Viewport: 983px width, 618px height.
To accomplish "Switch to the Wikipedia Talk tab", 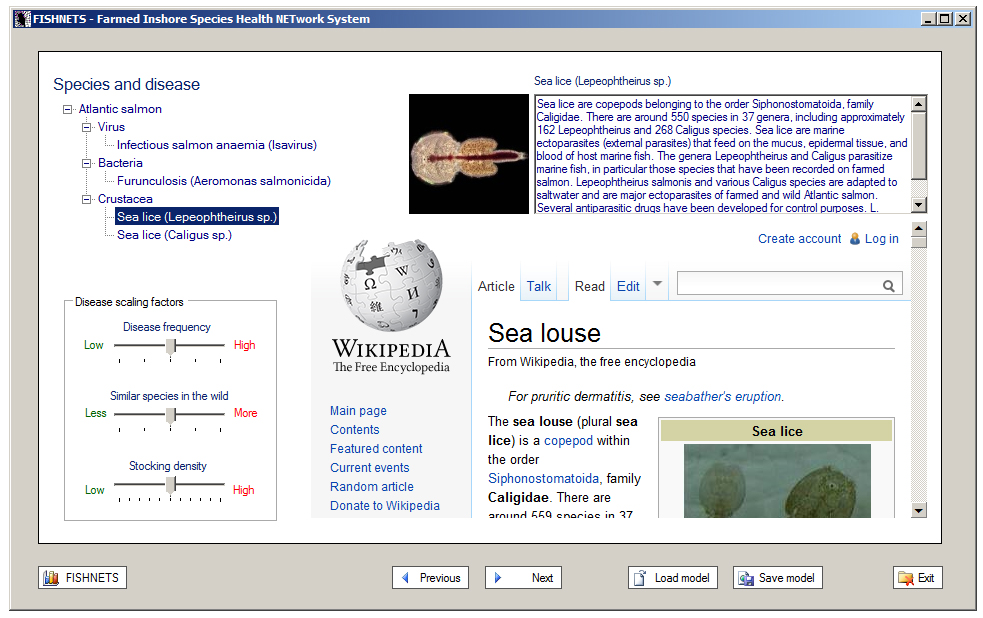I will [x=539, y=286].
